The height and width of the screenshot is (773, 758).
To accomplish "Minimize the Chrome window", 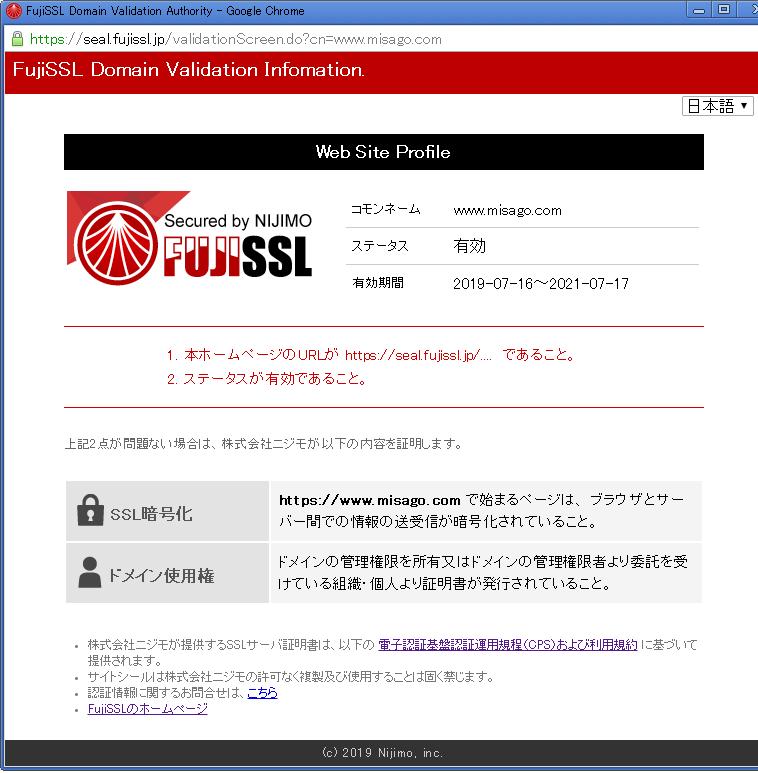I will tap(699, 10).
